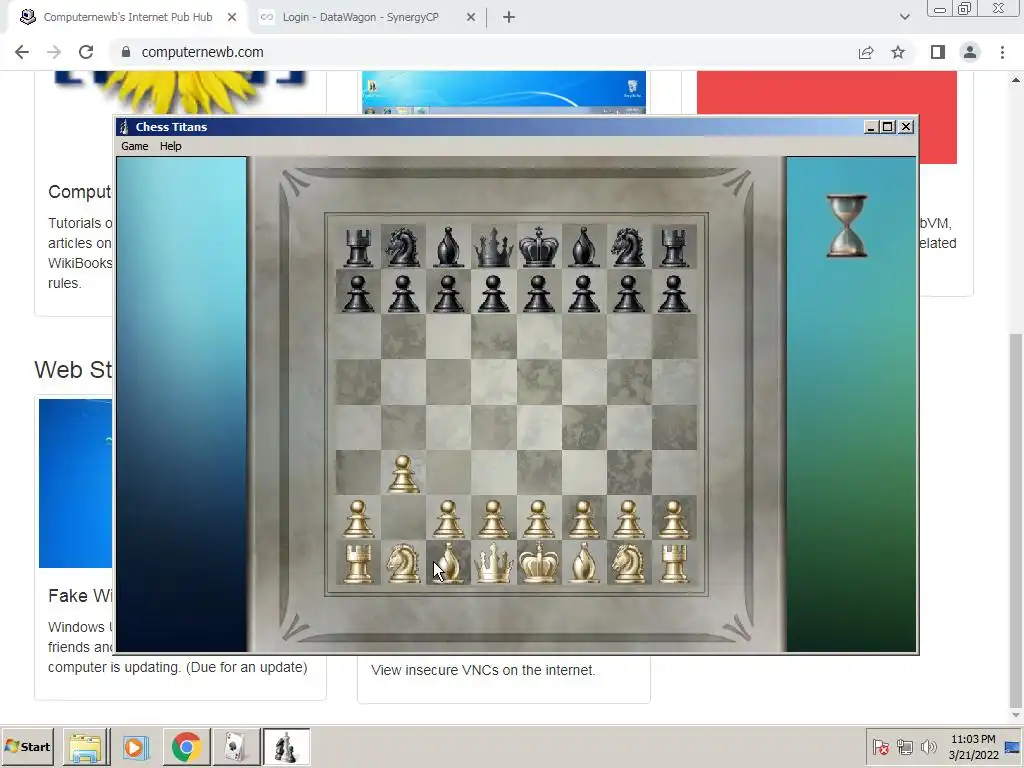Switch to Chrome in the taskbar
The width and height of the screenshot is (1024, 768).
[187, 747]
